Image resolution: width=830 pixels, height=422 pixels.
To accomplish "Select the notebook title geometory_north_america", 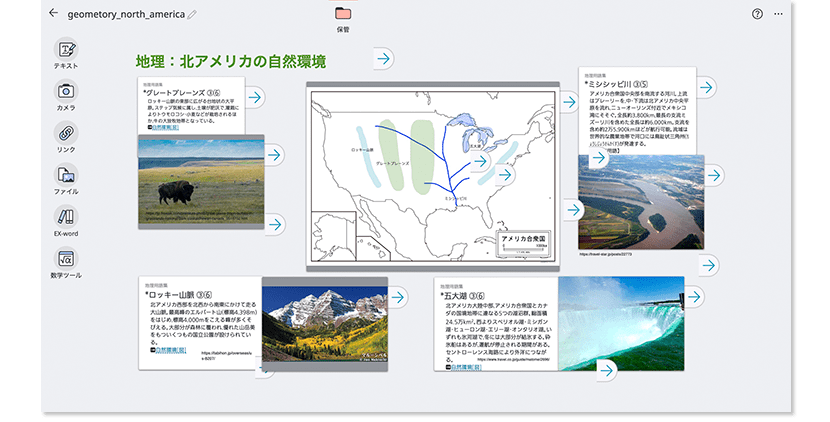I will (x=126, y=14).
